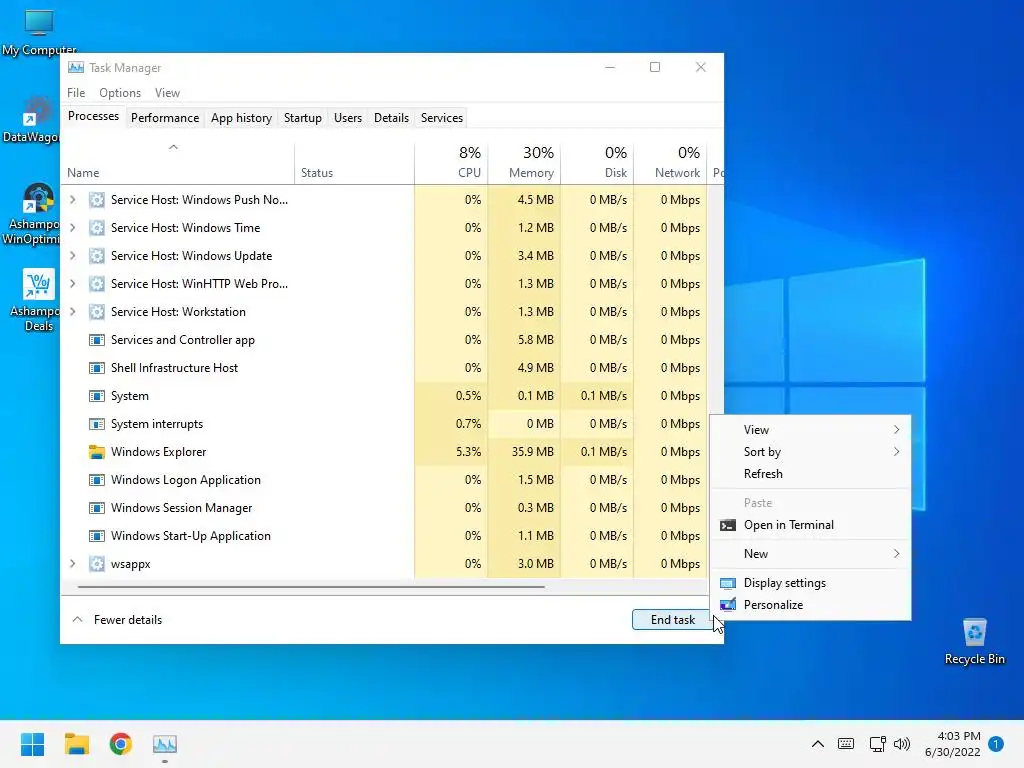Switch to the Startup tab
This screenshot has width=1024, height=768.
pos(302,118)
